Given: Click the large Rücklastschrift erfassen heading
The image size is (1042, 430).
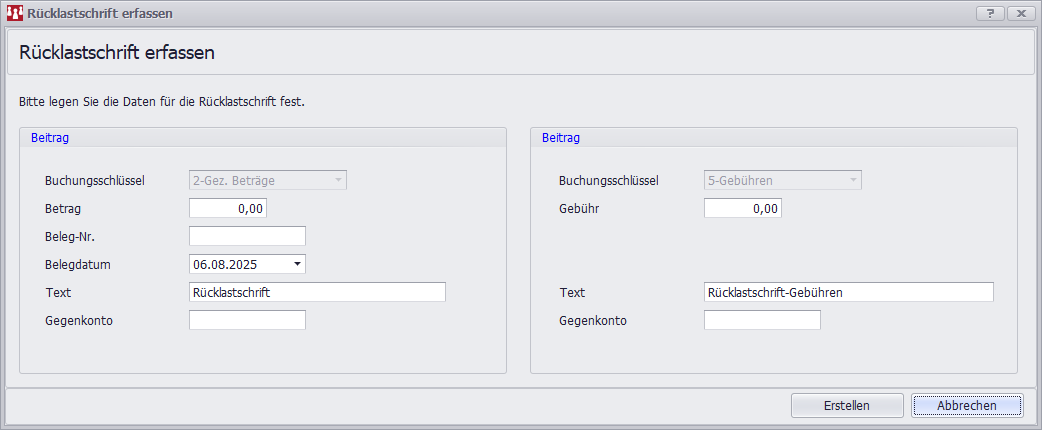Looking at the screenshot, I should point(117,53).
